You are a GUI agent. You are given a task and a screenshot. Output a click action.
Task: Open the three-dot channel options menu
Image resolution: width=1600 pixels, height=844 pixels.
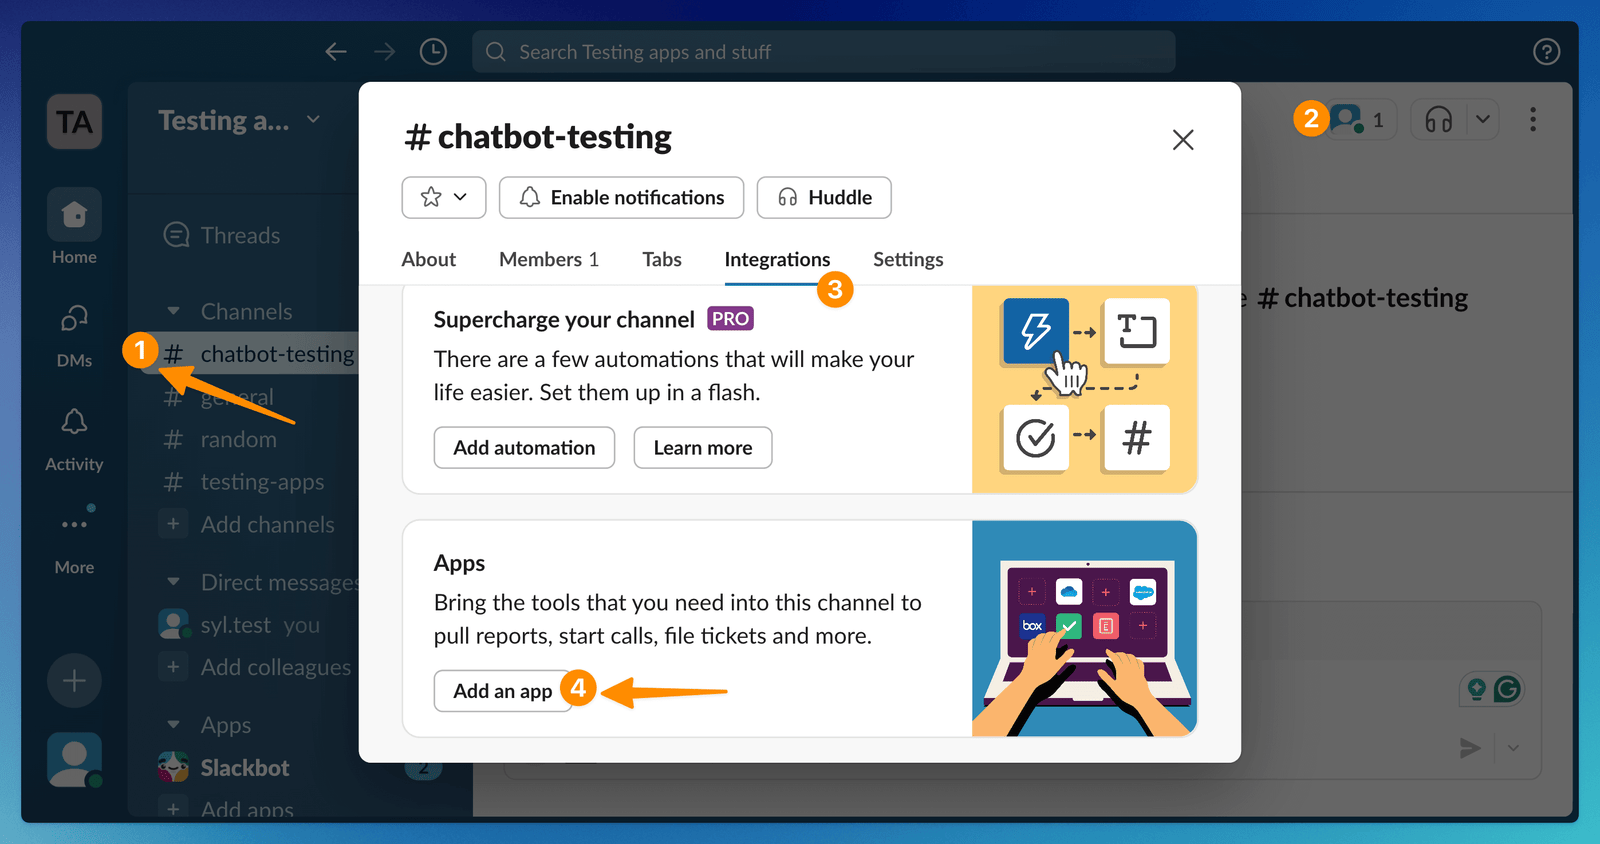(1532, 121)
